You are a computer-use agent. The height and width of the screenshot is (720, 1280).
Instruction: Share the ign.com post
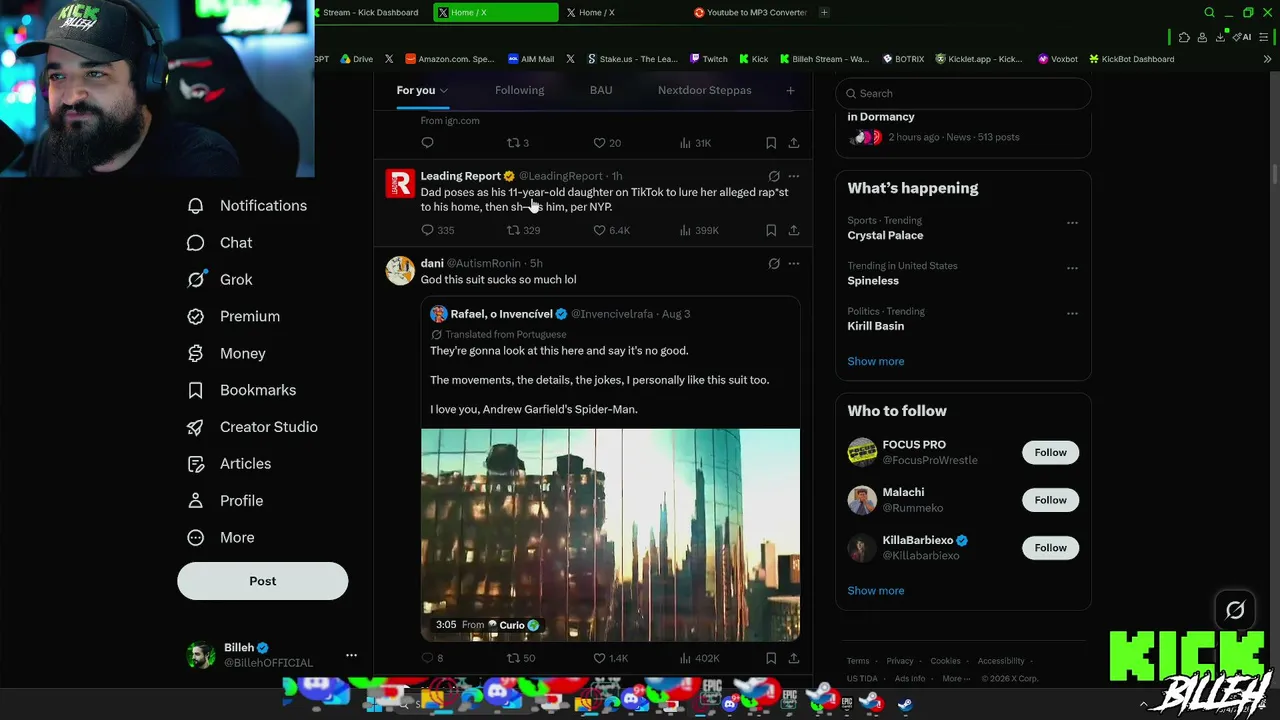coord(793,143)
